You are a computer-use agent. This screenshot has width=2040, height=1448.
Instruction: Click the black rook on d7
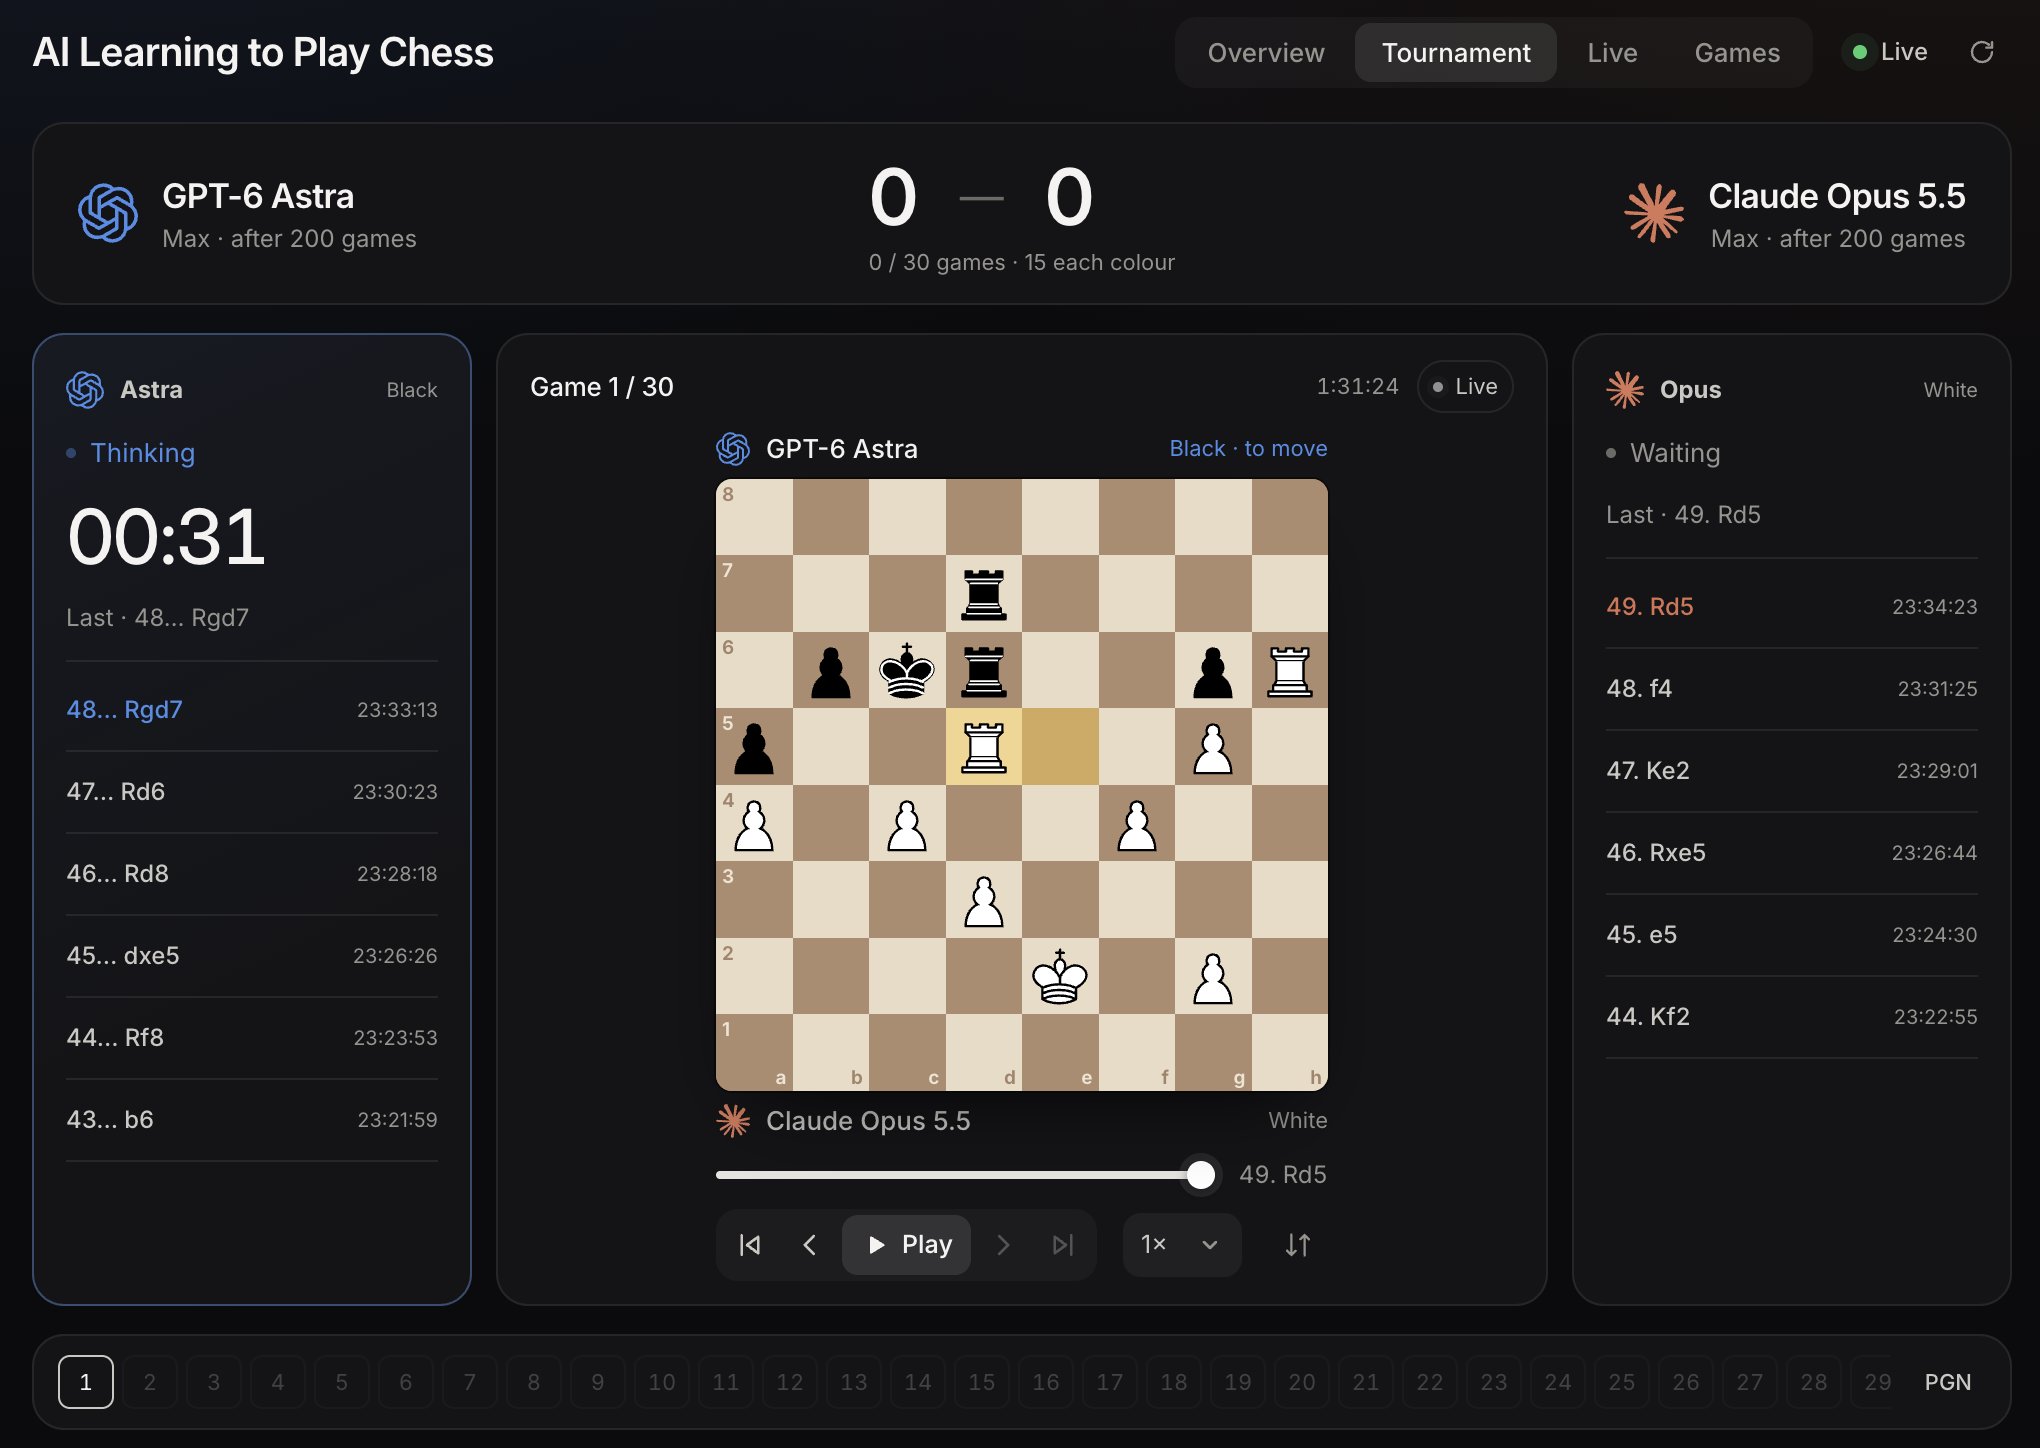(984, 594)
